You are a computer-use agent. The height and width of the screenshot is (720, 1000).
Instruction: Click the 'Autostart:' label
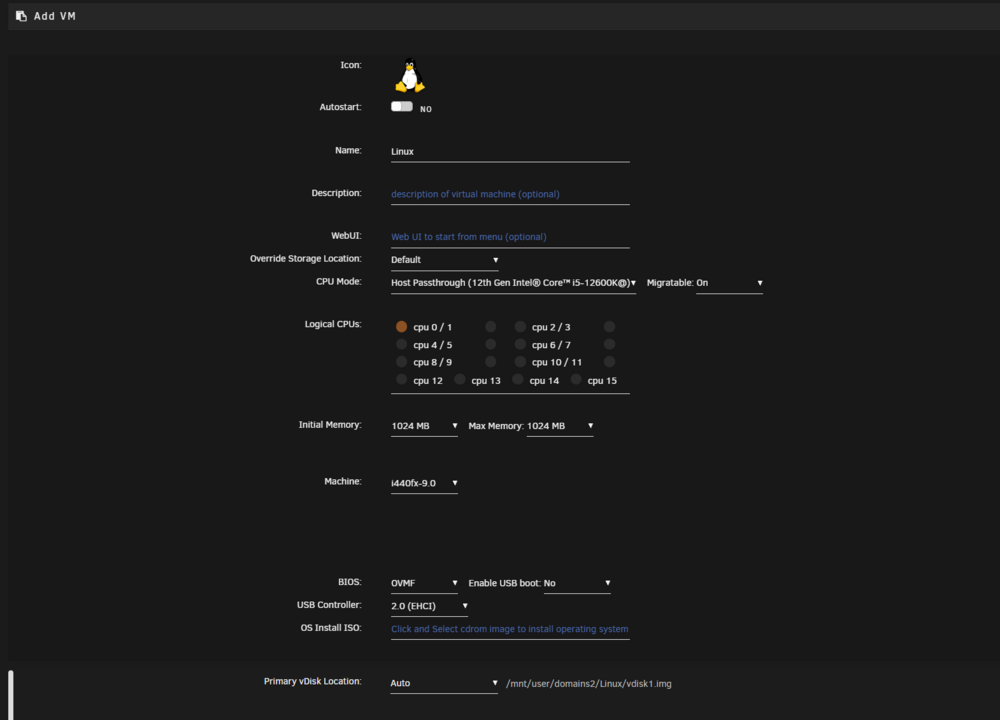click(341, 107)
